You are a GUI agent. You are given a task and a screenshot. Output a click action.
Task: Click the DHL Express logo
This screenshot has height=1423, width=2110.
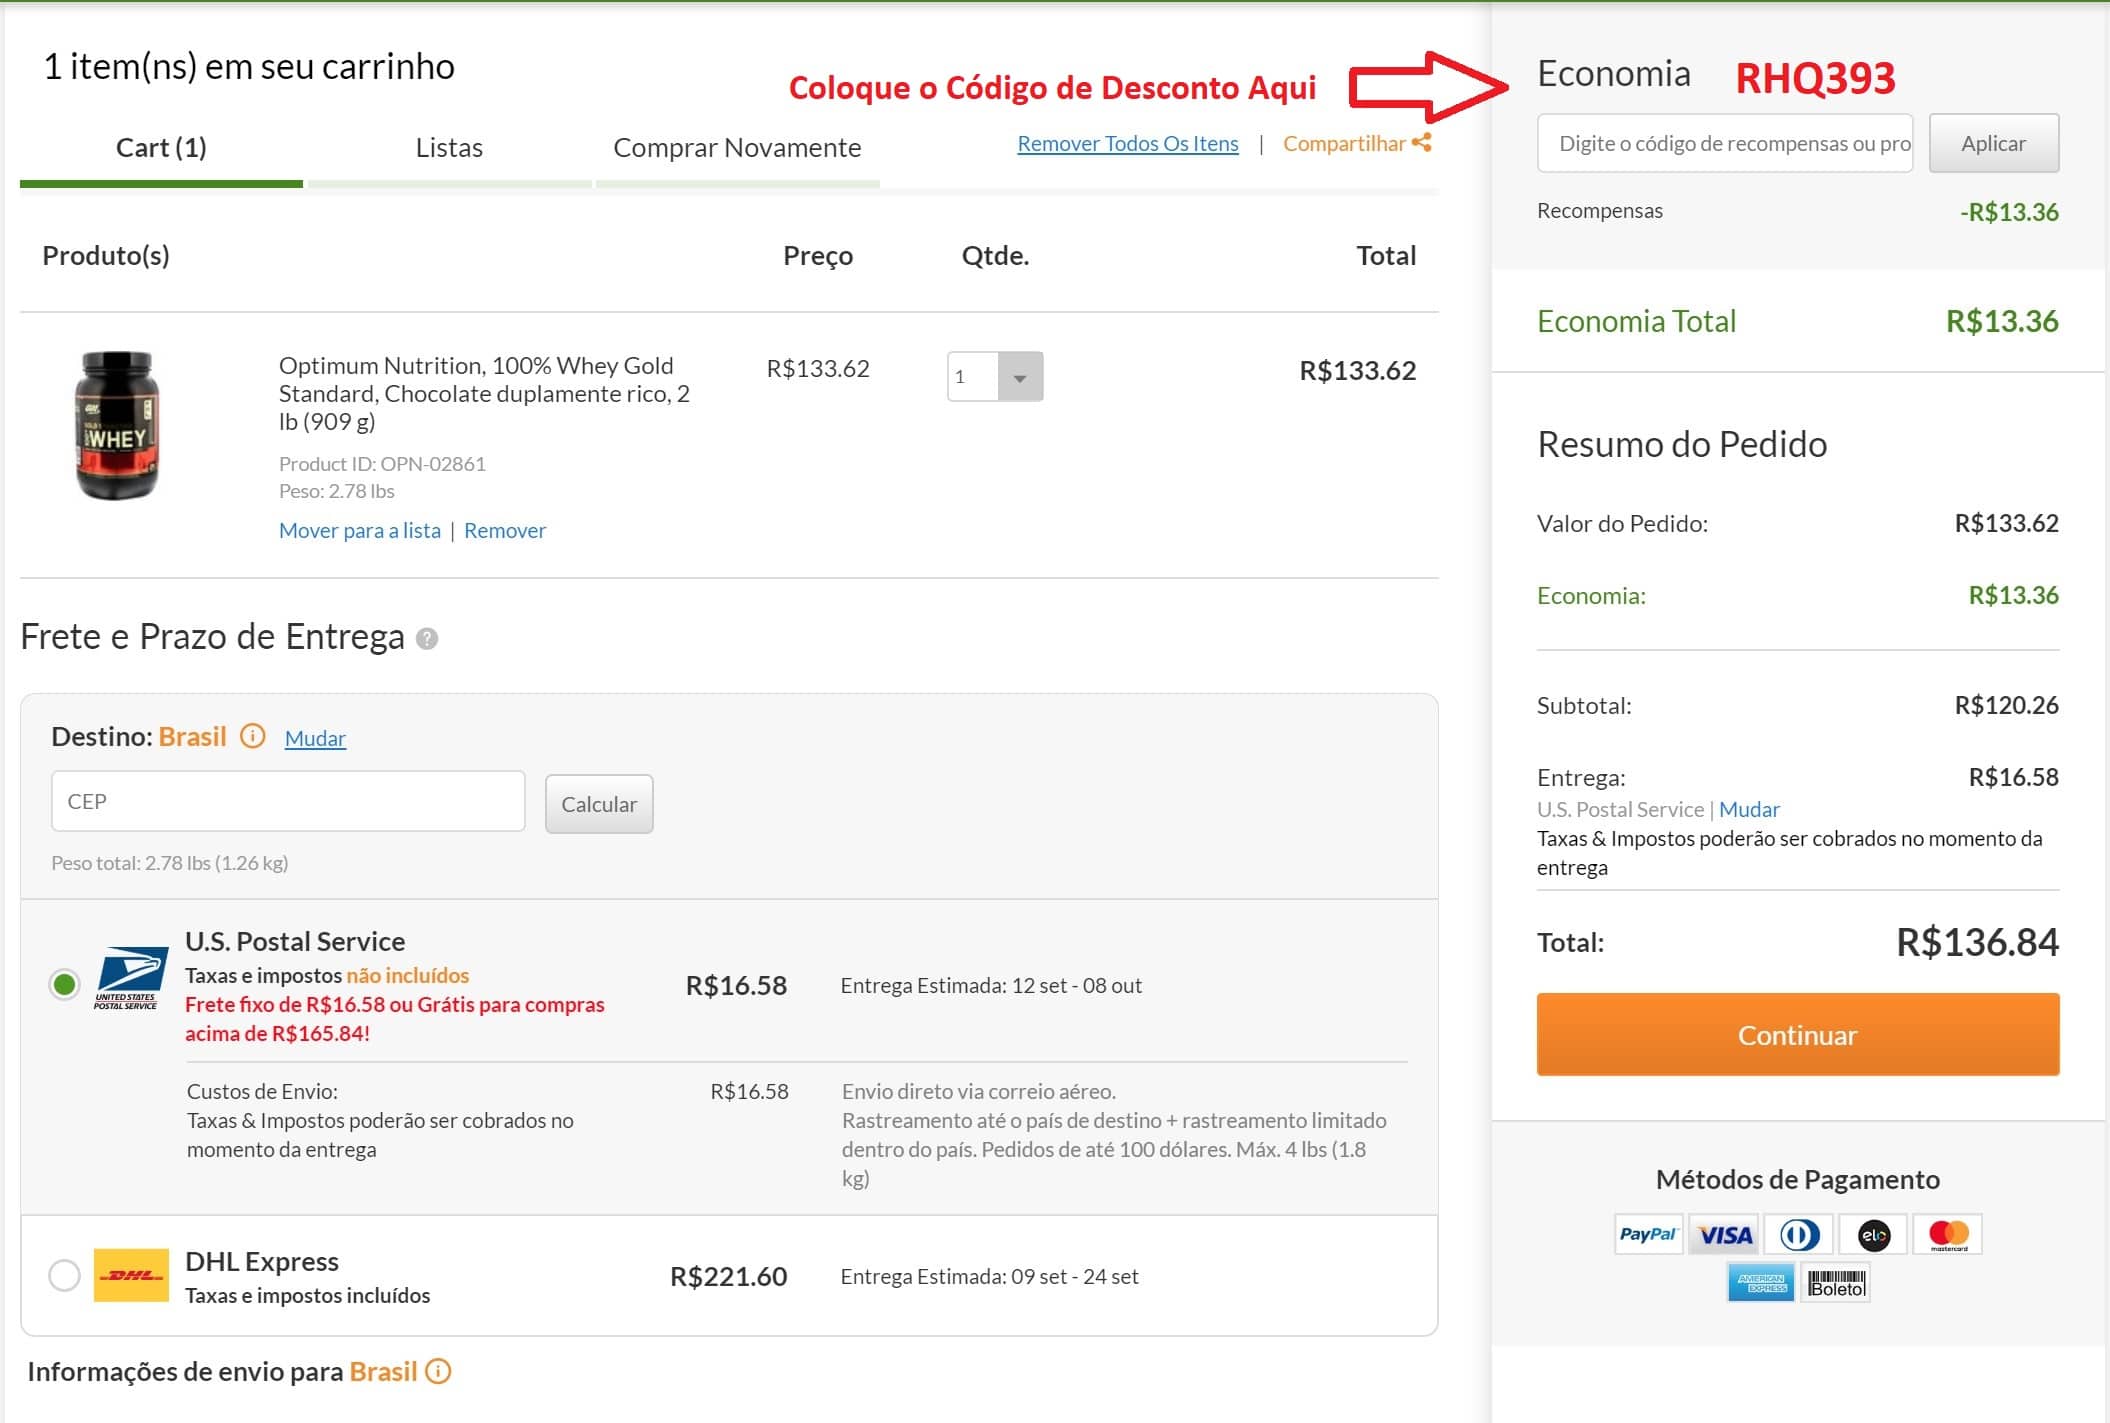(131, 1275)
